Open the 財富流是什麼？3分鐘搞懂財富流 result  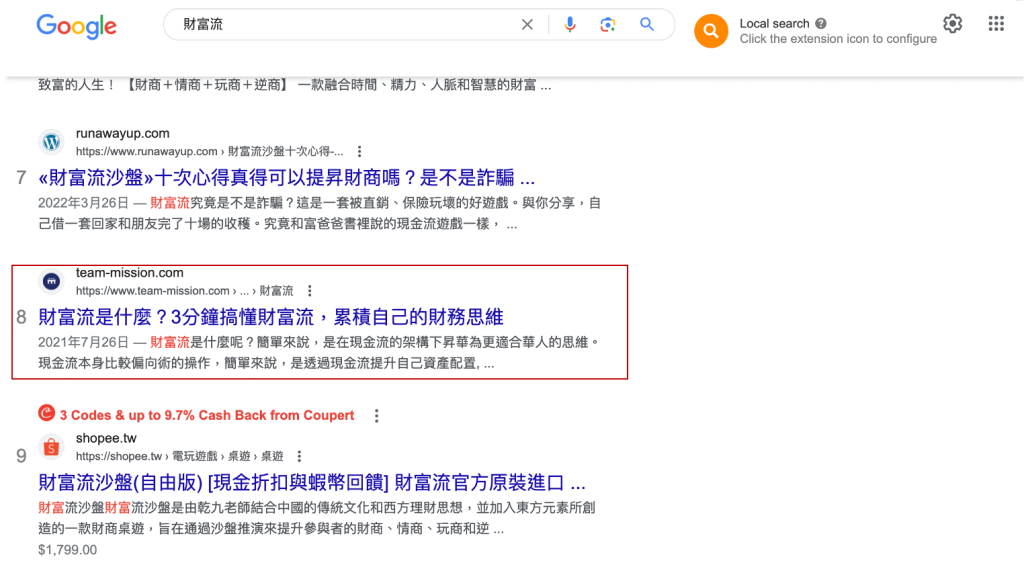coord(270,317)
